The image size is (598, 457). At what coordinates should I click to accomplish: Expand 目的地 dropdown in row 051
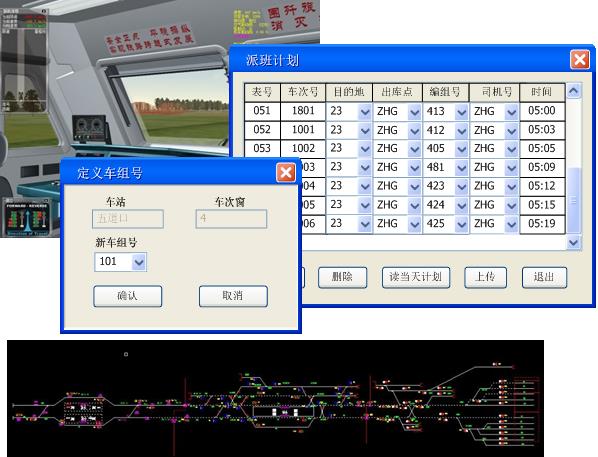coord(365,112)
